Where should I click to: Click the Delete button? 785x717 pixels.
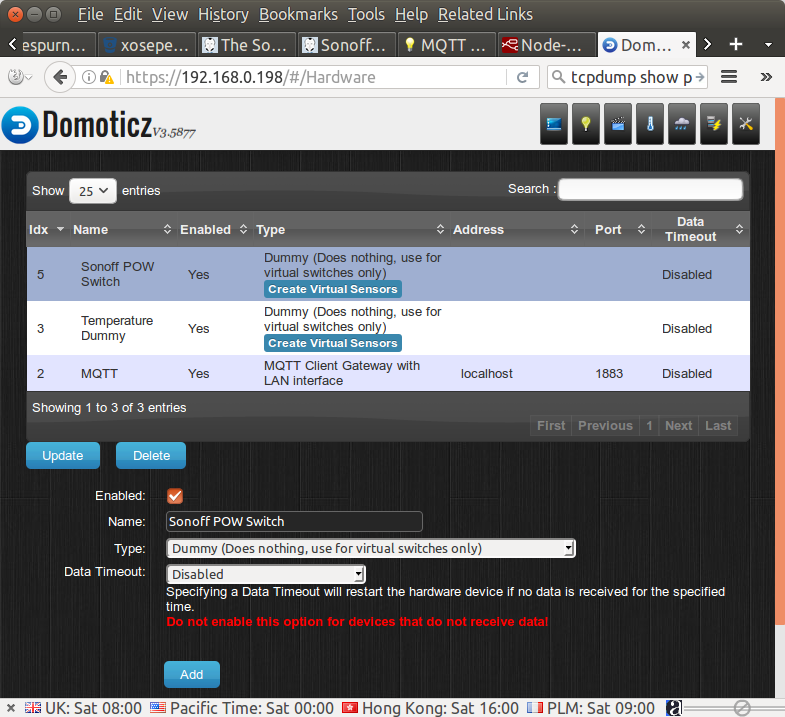click(x=151, y=455)
